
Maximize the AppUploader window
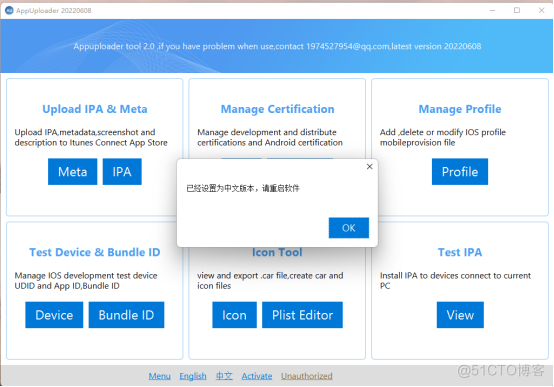point(517,10)
